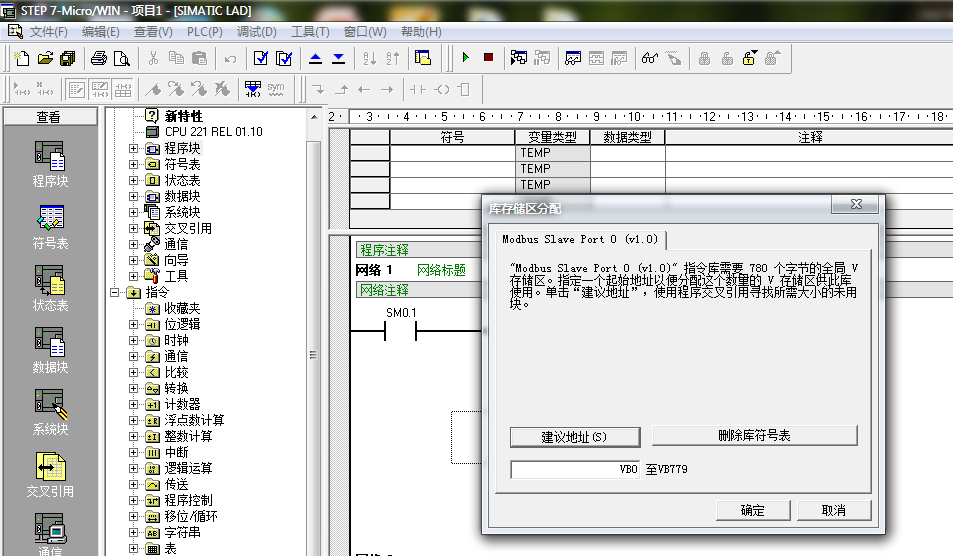Collapse the 指令 instruction tree
The height and width of the screenshot is (556, 953).
[x=116, y=293]
